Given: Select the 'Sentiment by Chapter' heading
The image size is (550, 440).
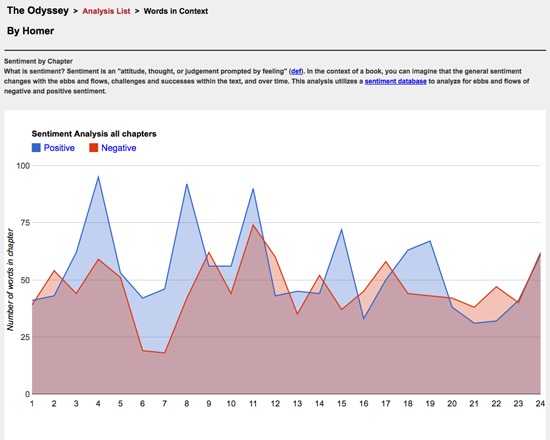Looking at the screenshot, I should (x=39, y=61).
